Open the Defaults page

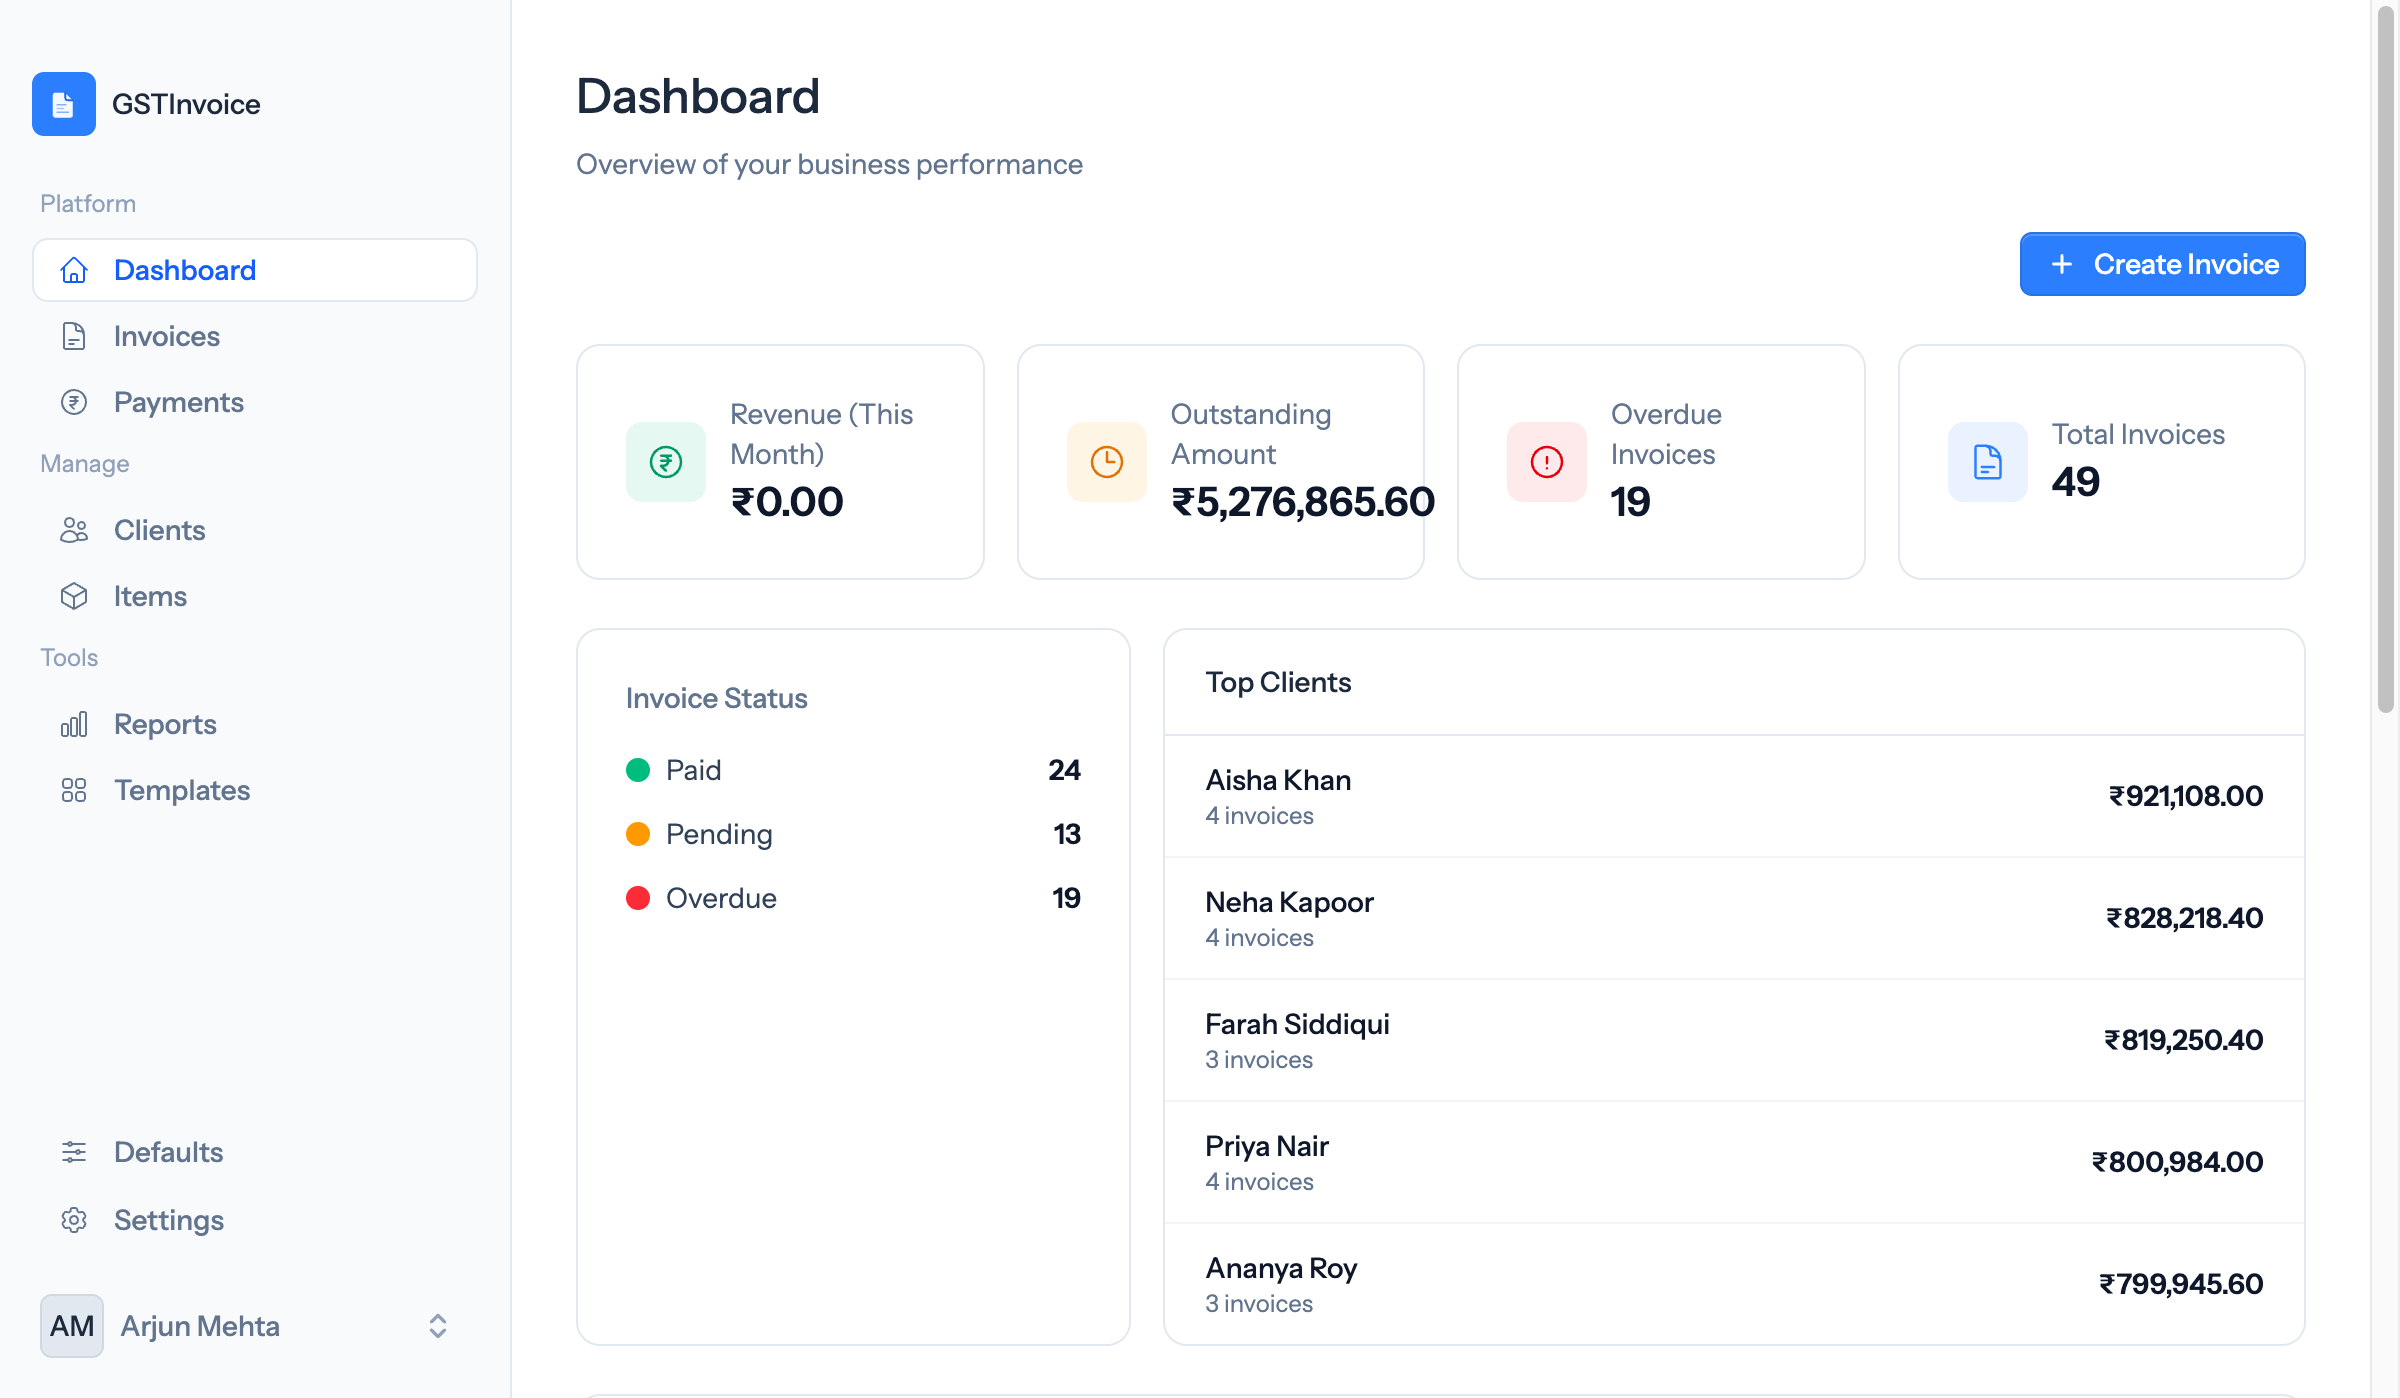(255, 1152)
